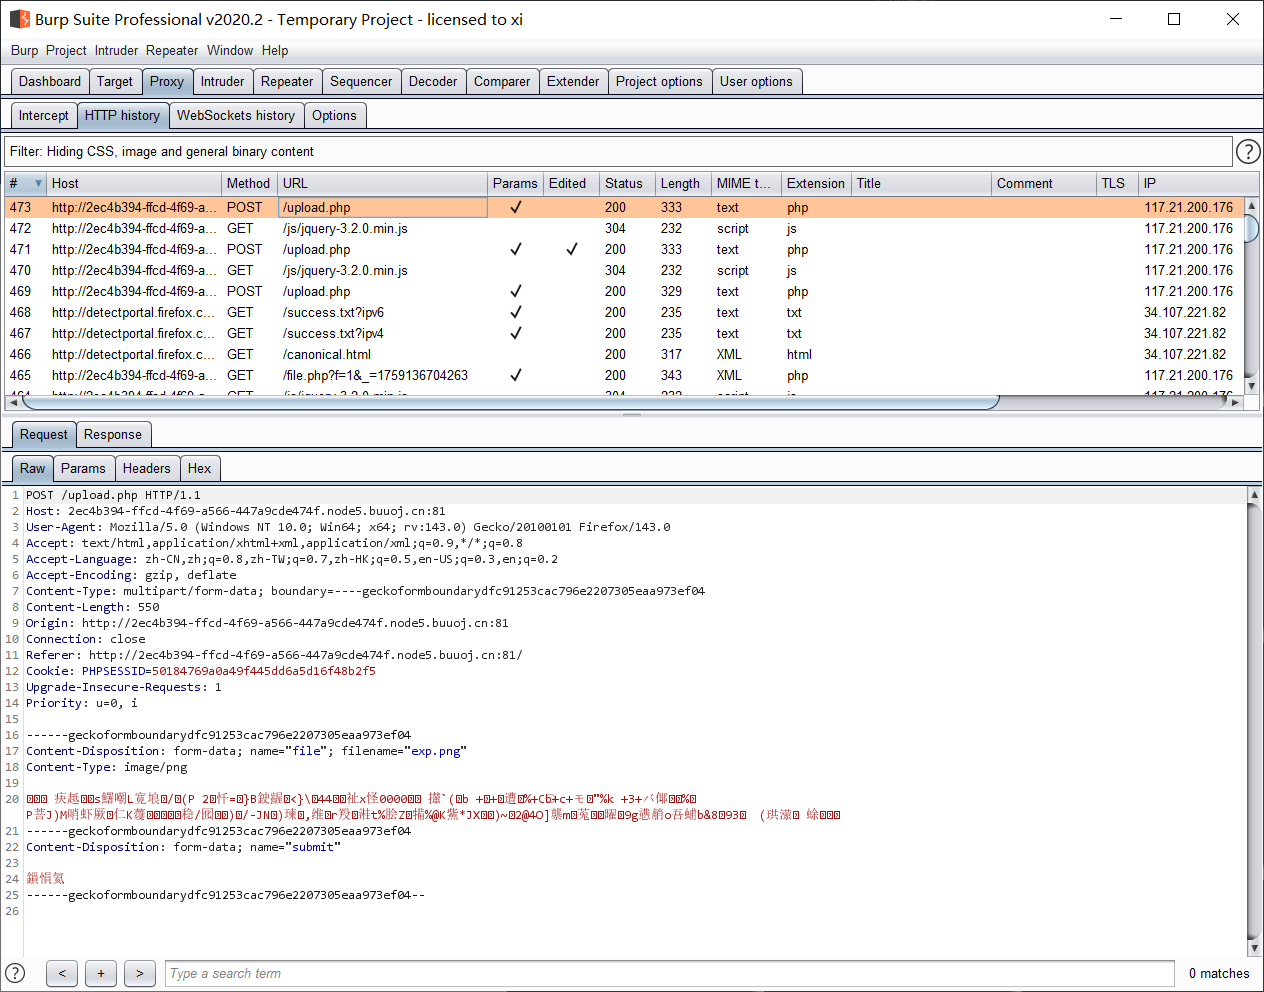
Task: Go to previous search match button
Action: click(x=62, y=973)
